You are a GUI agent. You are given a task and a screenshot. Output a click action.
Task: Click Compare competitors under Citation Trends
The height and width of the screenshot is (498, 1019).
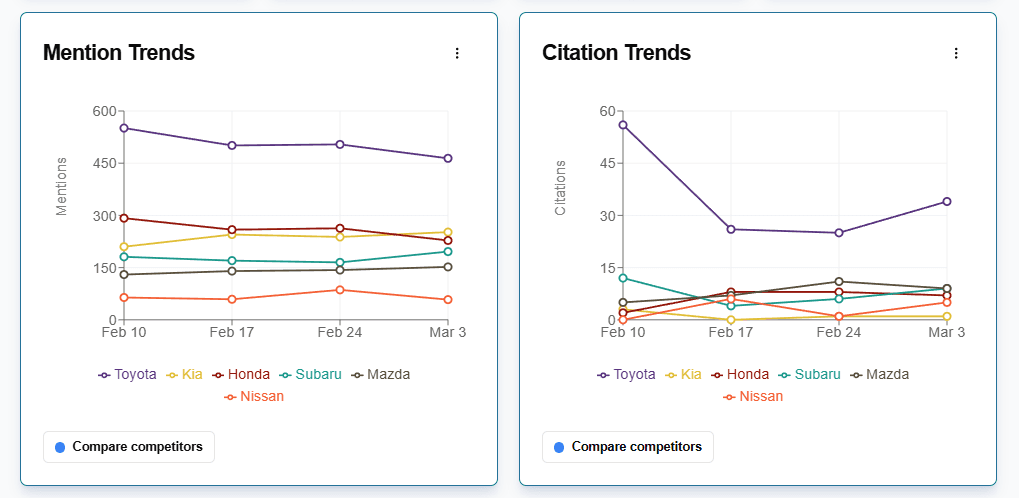pyautogui.click(x=628, y=447)
